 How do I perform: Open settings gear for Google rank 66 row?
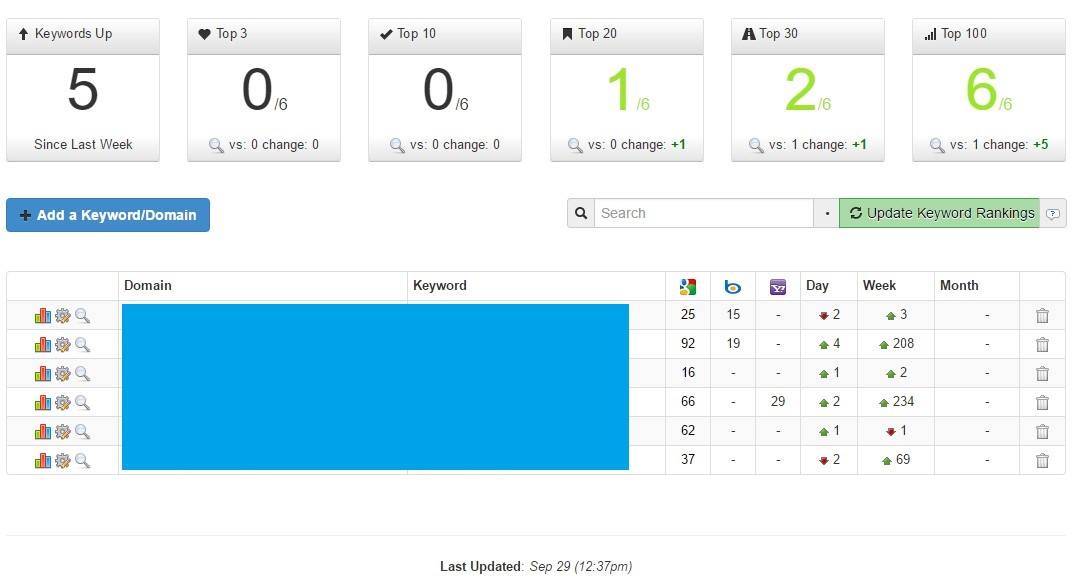click(62, 402)
